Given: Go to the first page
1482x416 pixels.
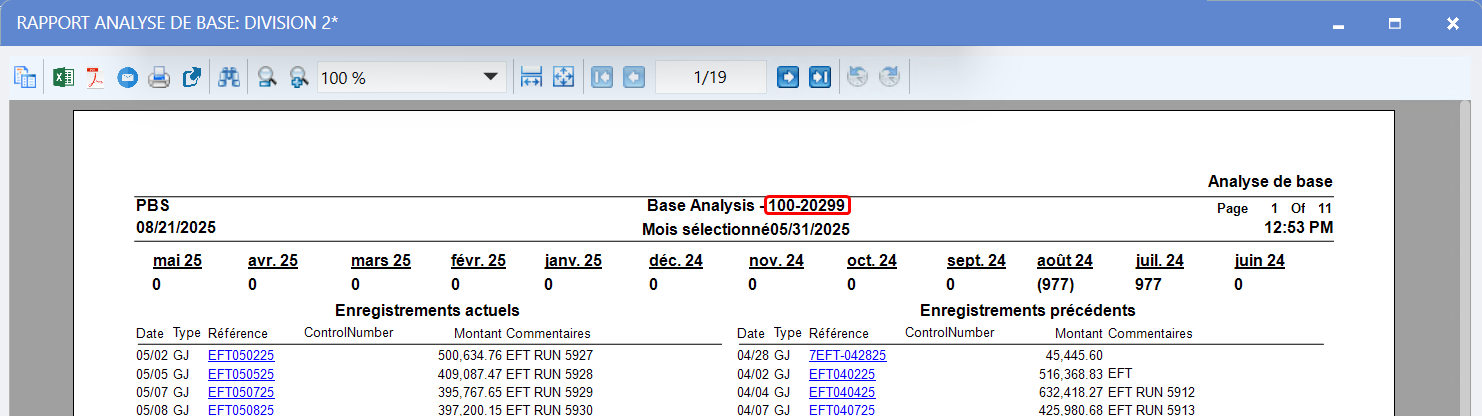Looking at the screenshot, I should tap(601, 78).
